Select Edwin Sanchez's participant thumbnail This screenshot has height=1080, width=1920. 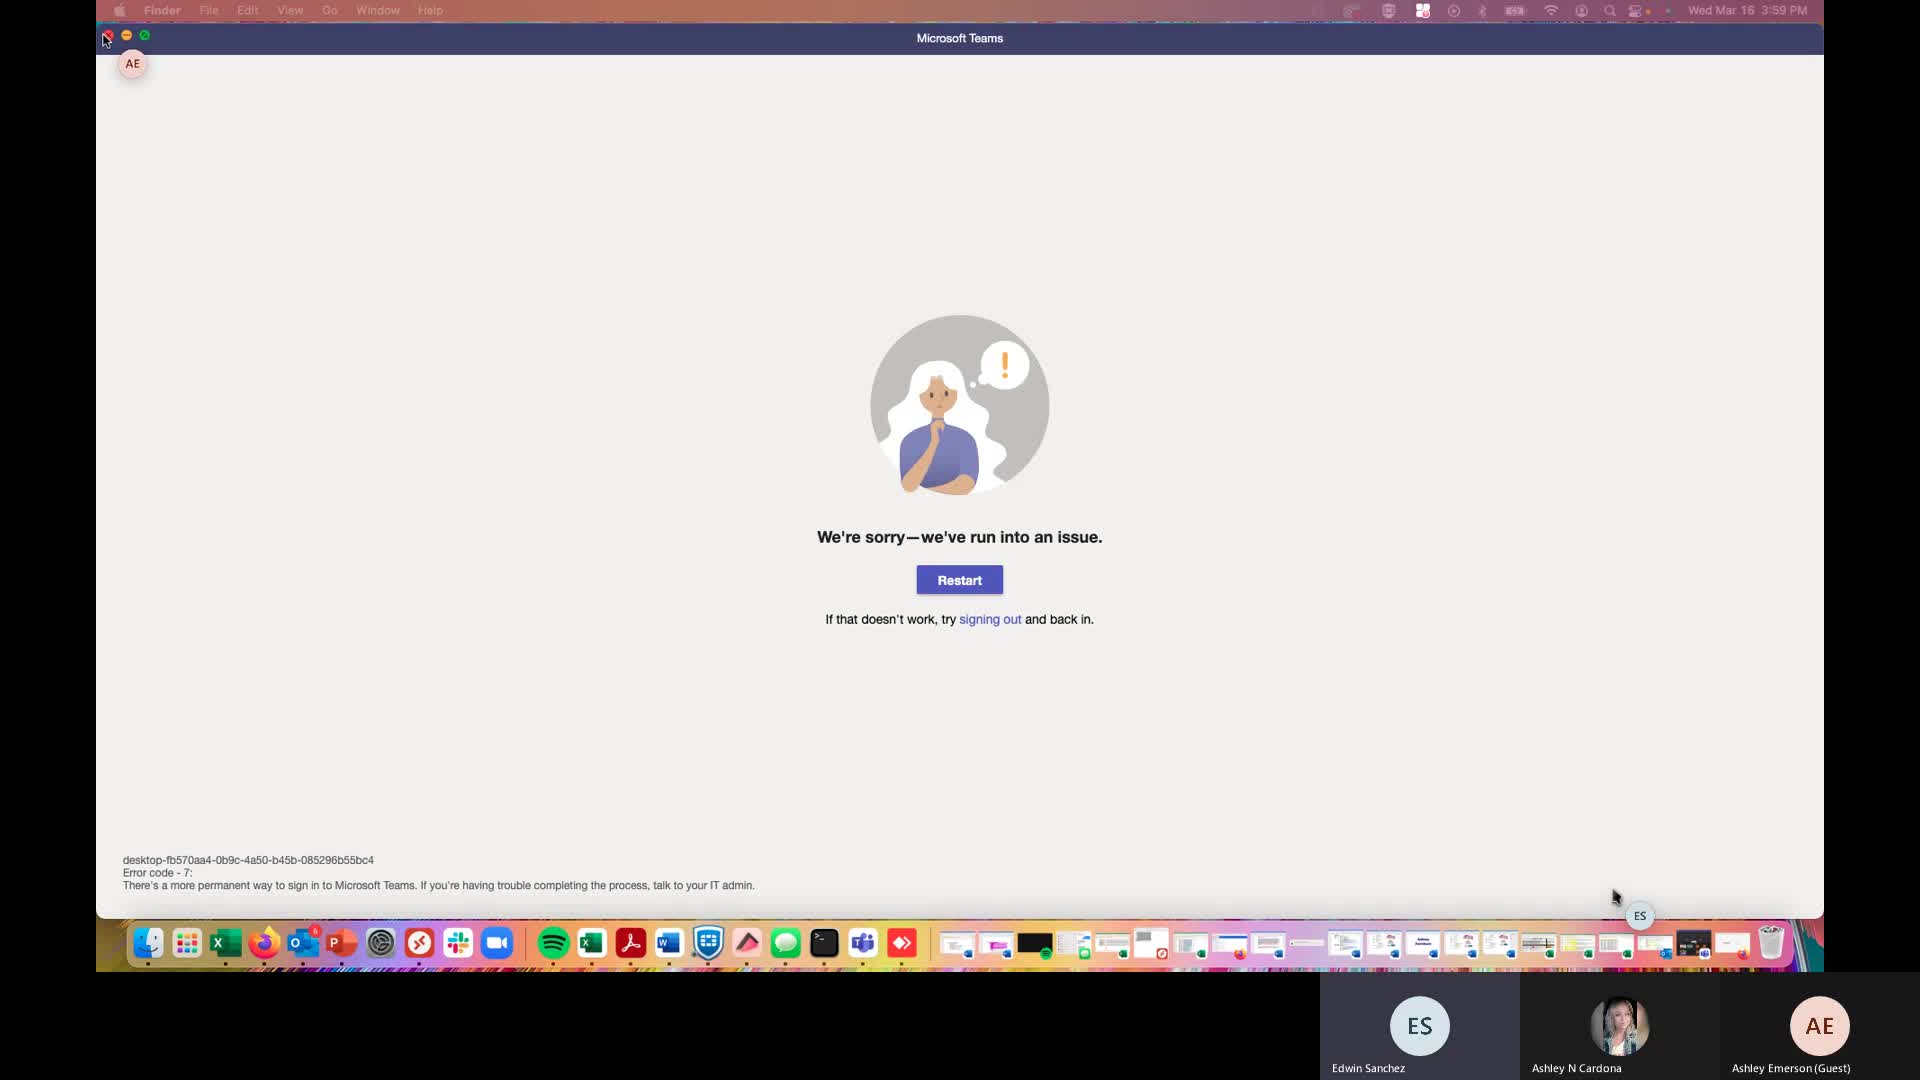point(1420,1026)
